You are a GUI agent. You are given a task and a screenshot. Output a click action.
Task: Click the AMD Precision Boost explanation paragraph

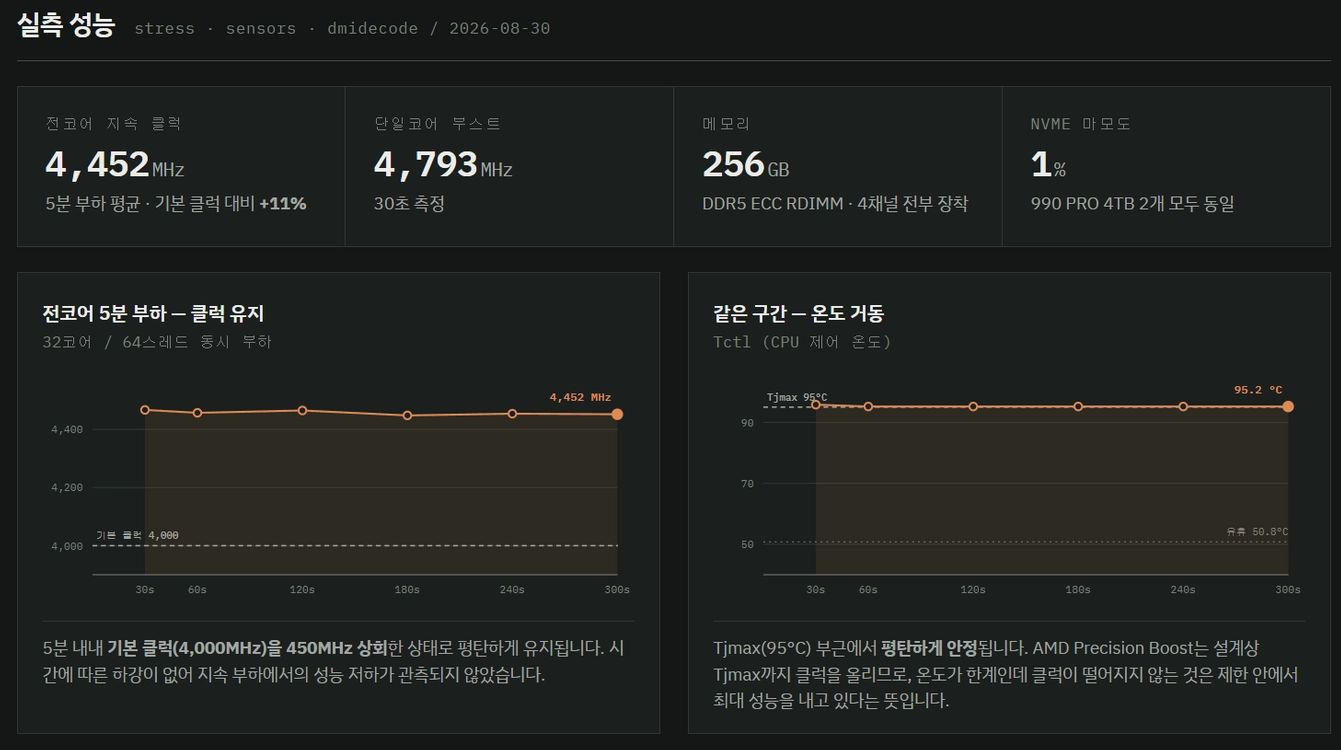click(x=1006, y=674)
